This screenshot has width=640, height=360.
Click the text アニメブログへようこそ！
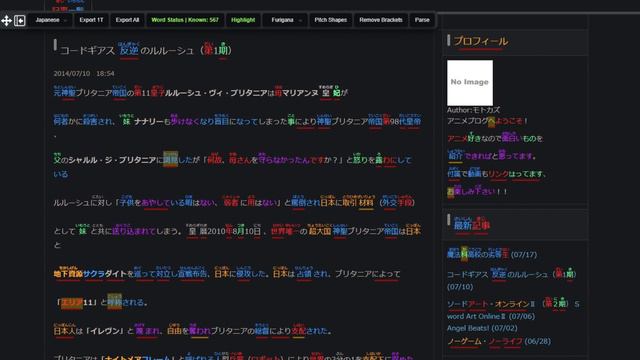[x=488, y=121]
